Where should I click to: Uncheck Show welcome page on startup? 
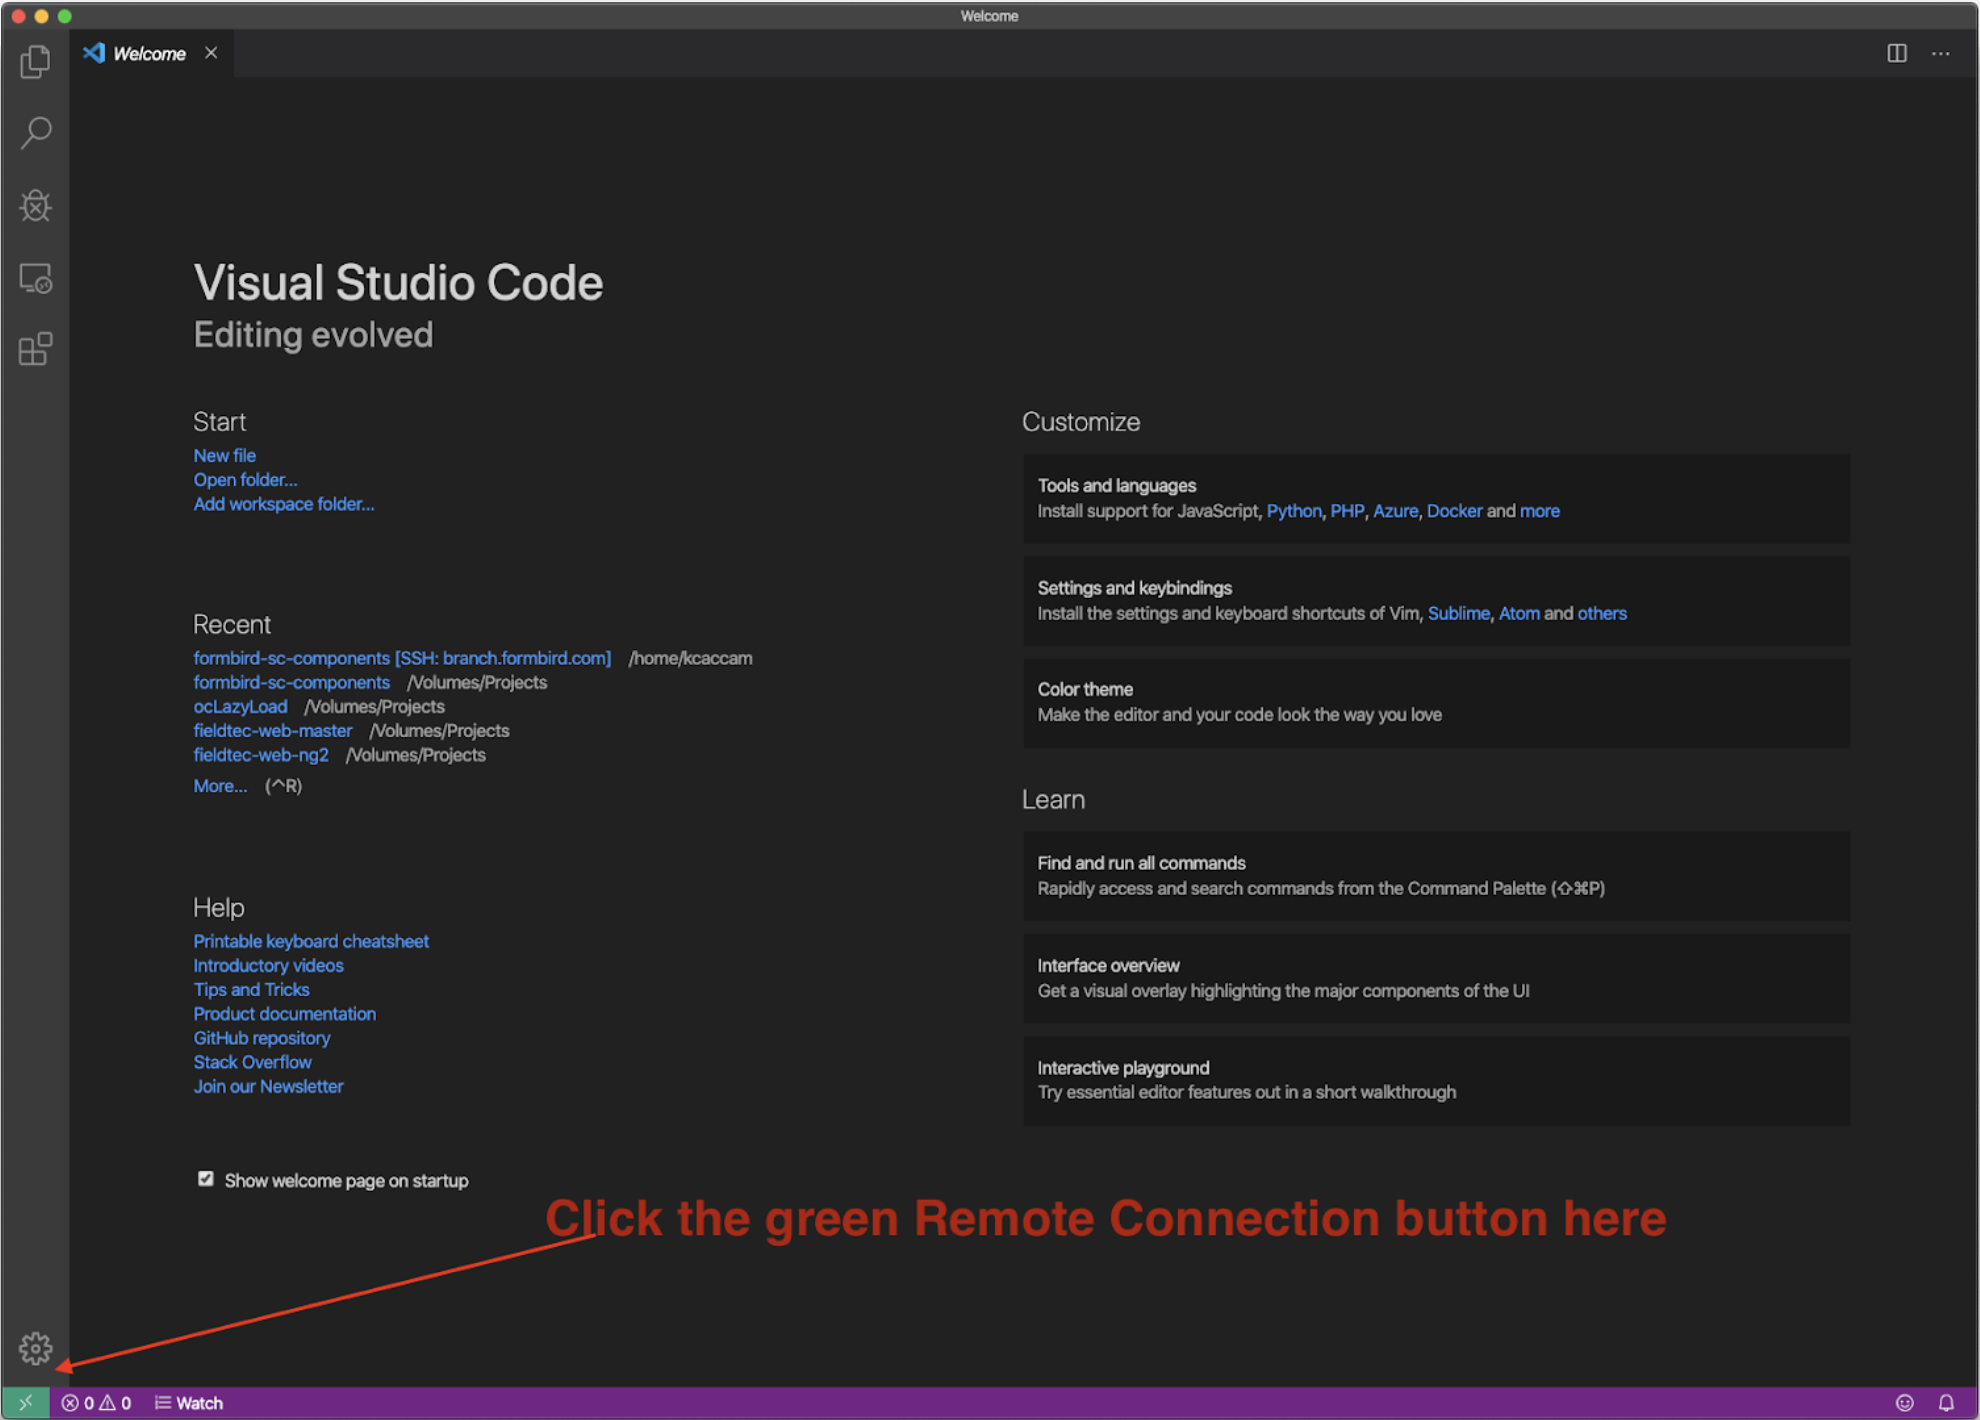[x=205, y=1180]
